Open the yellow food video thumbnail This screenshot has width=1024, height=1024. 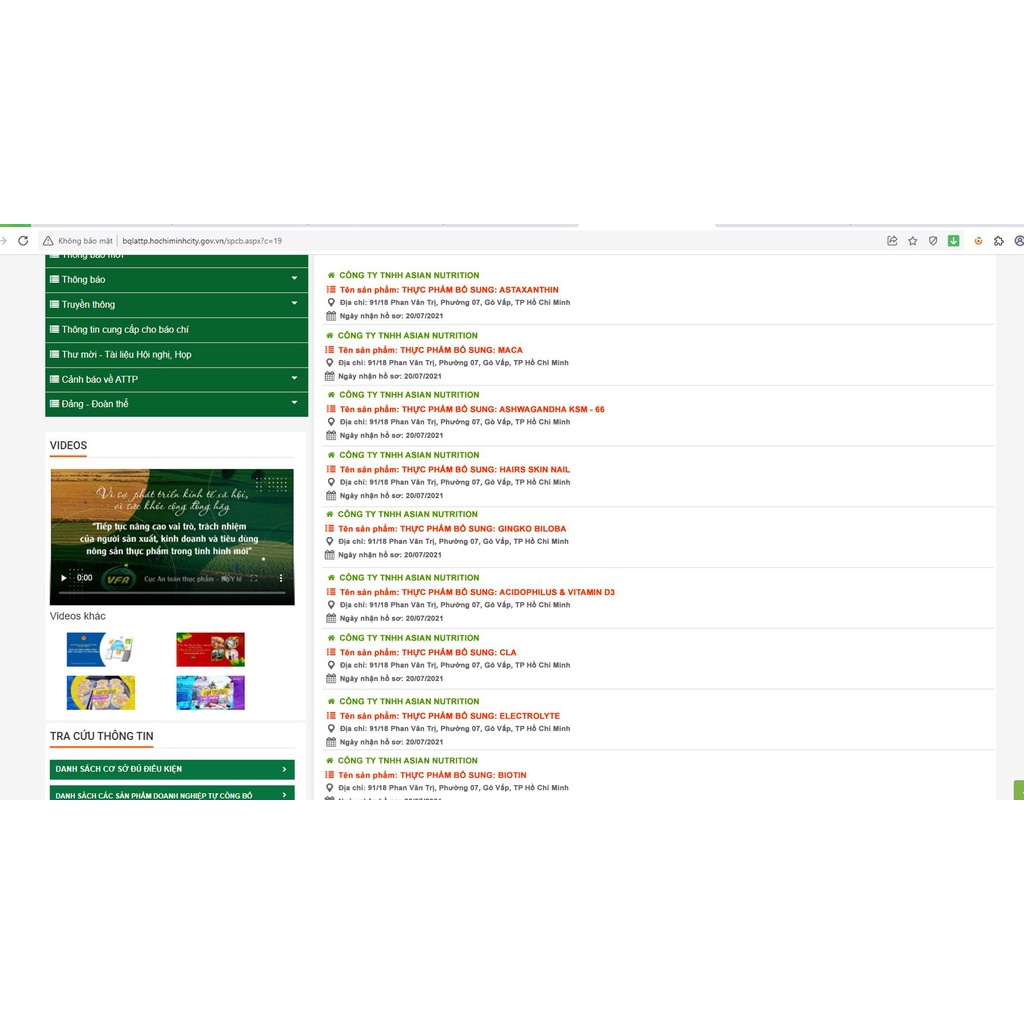(101, 693)
